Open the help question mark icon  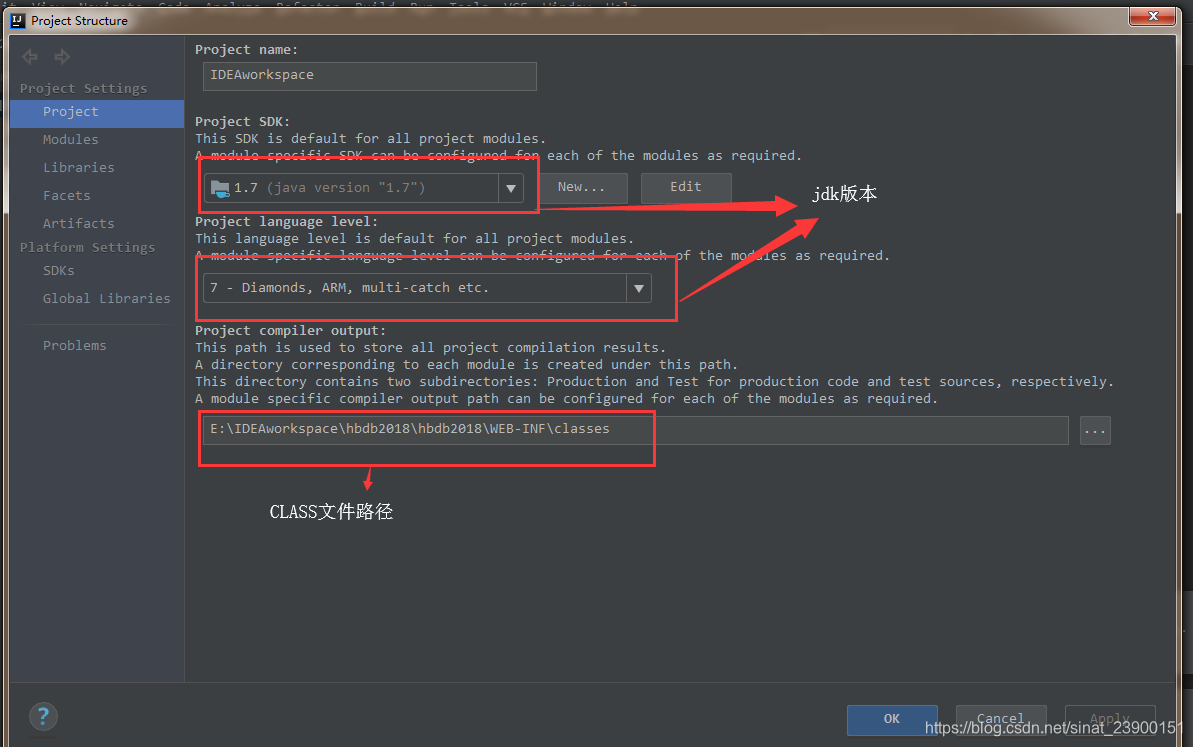(43, 716)
